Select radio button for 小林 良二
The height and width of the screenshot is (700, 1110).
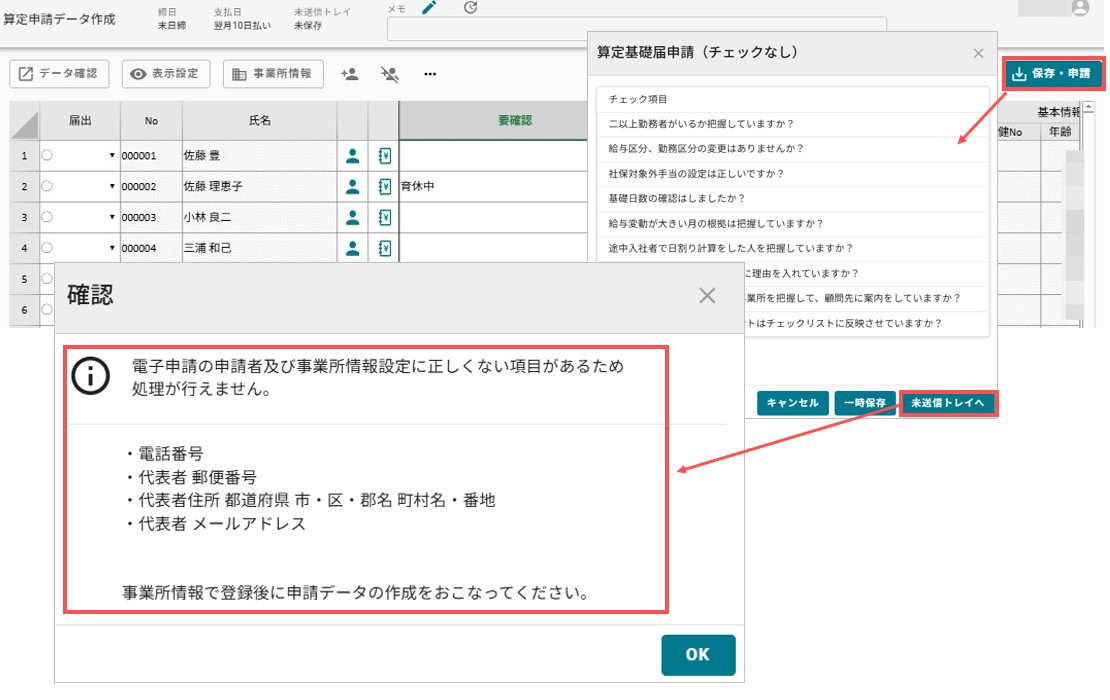tap(47, 217)
